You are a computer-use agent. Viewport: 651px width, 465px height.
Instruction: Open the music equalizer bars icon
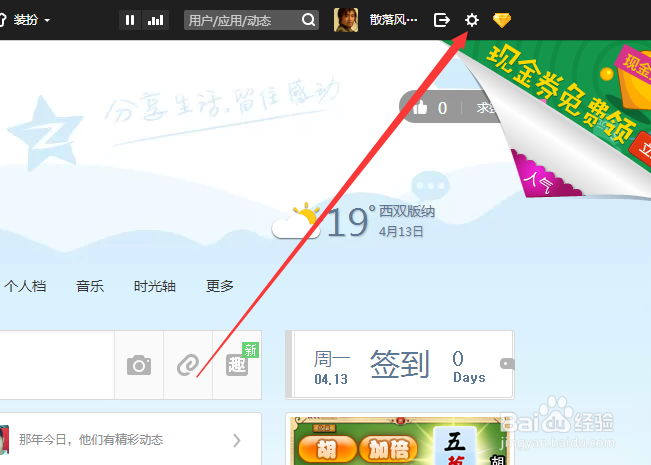coord(155,20)
